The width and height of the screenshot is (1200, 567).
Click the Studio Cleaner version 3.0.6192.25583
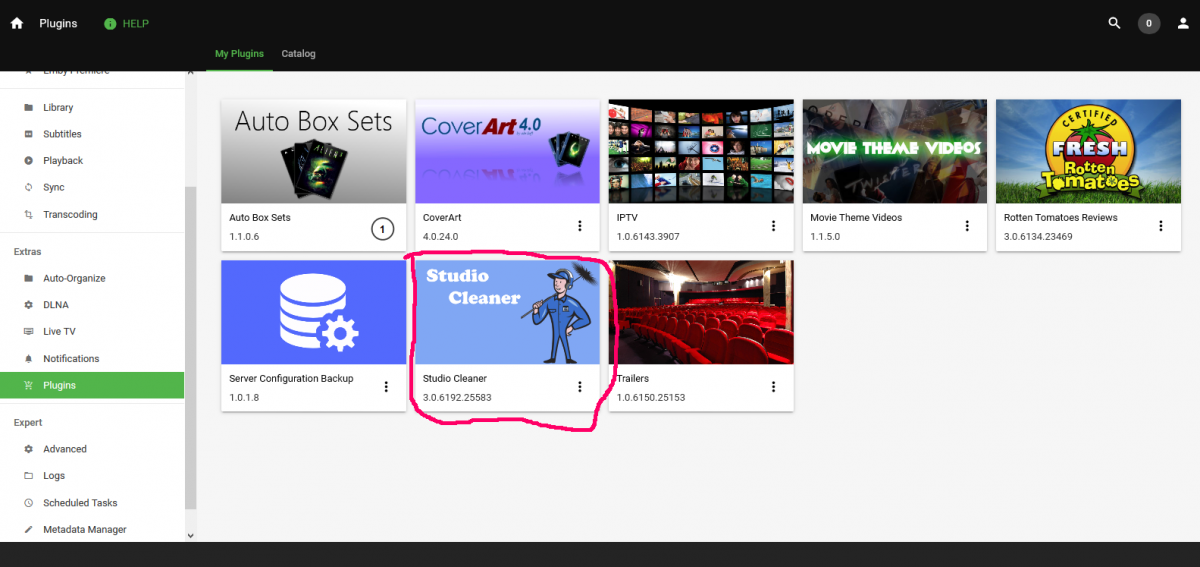457,397
